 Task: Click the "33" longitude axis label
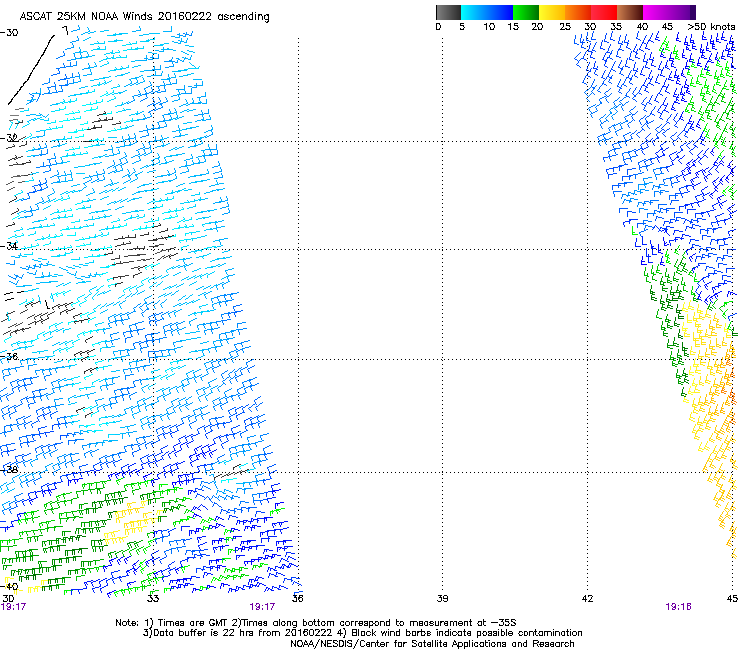click(153, 599)
